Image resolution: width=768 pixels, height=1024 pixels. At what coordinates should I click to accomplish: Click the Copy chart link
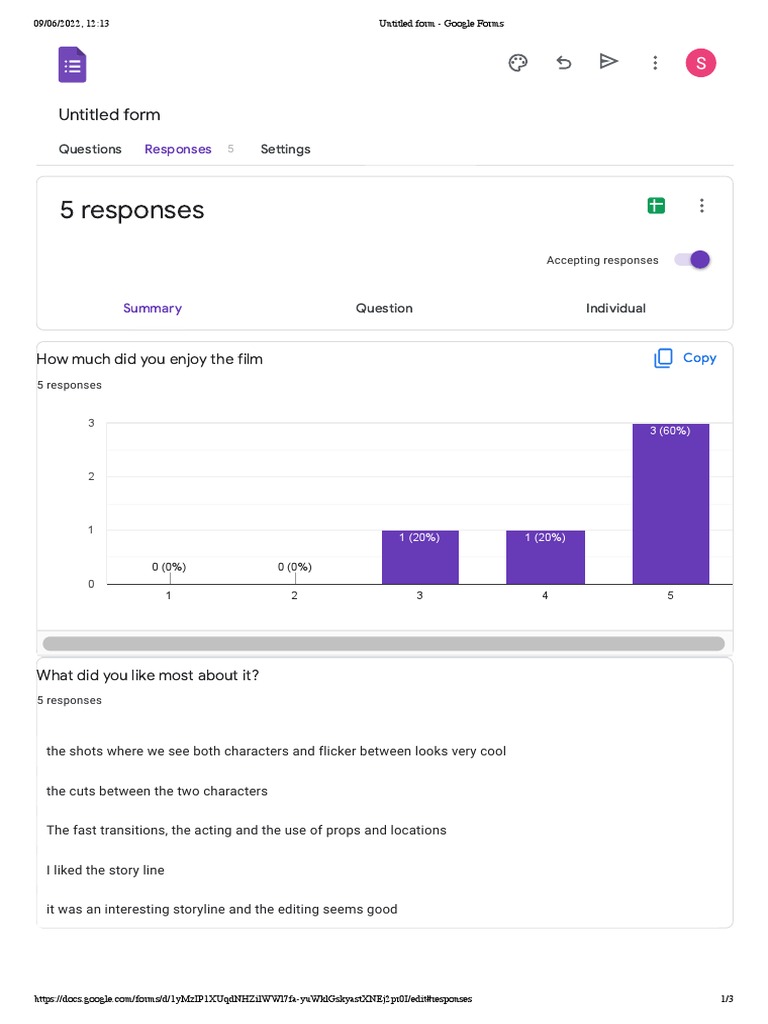tap(699, 358)
